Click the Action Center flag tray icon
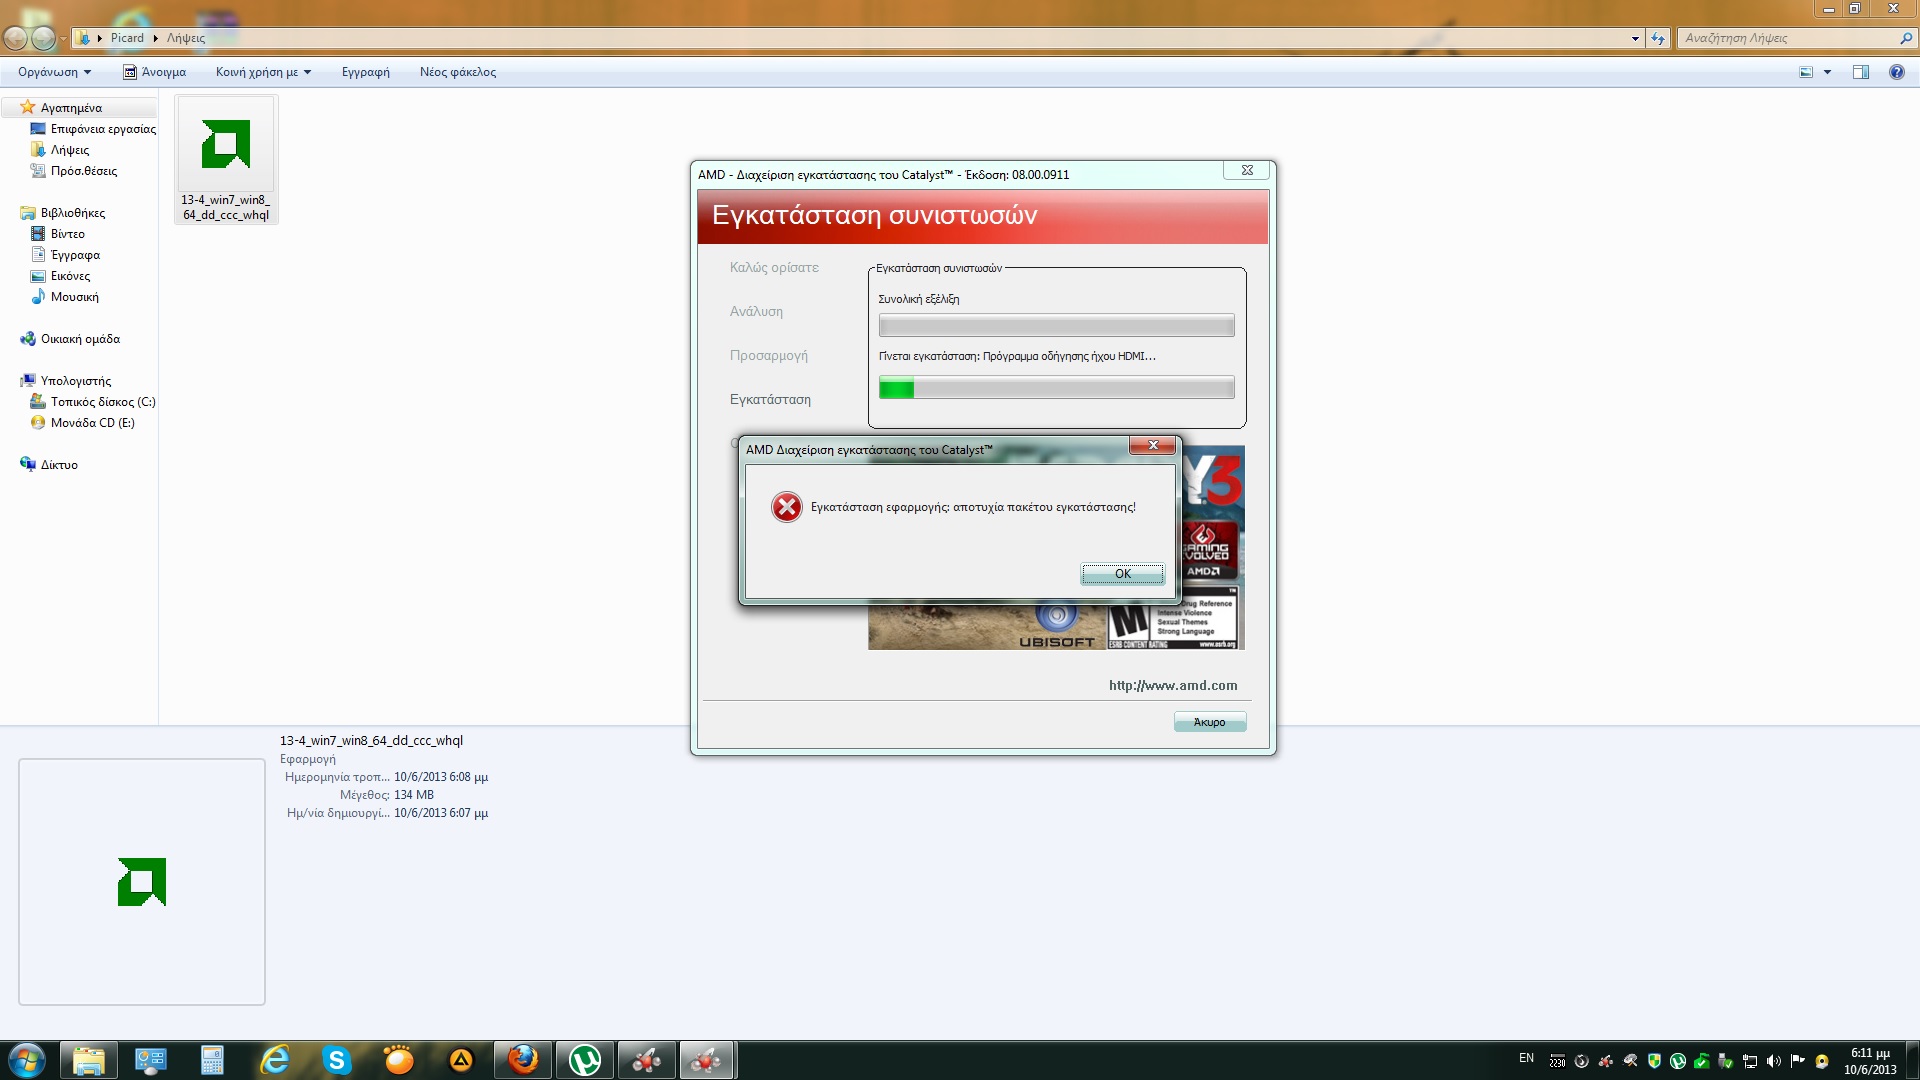 (1798, 1060)
